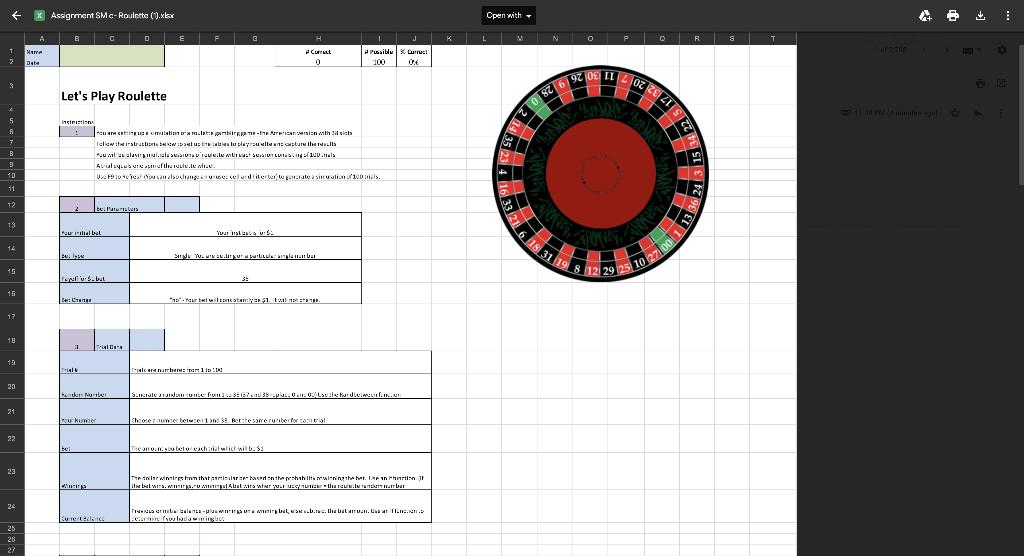
Task: Open preview's more actions three-dot menu
Action: (x=1008, y=16)
